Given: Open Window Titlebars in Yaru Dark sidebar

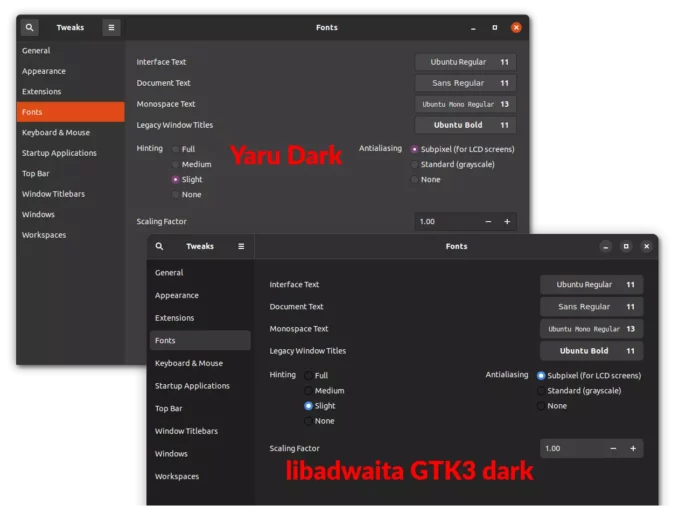Looking at the screenshot, I should [71, 194].
